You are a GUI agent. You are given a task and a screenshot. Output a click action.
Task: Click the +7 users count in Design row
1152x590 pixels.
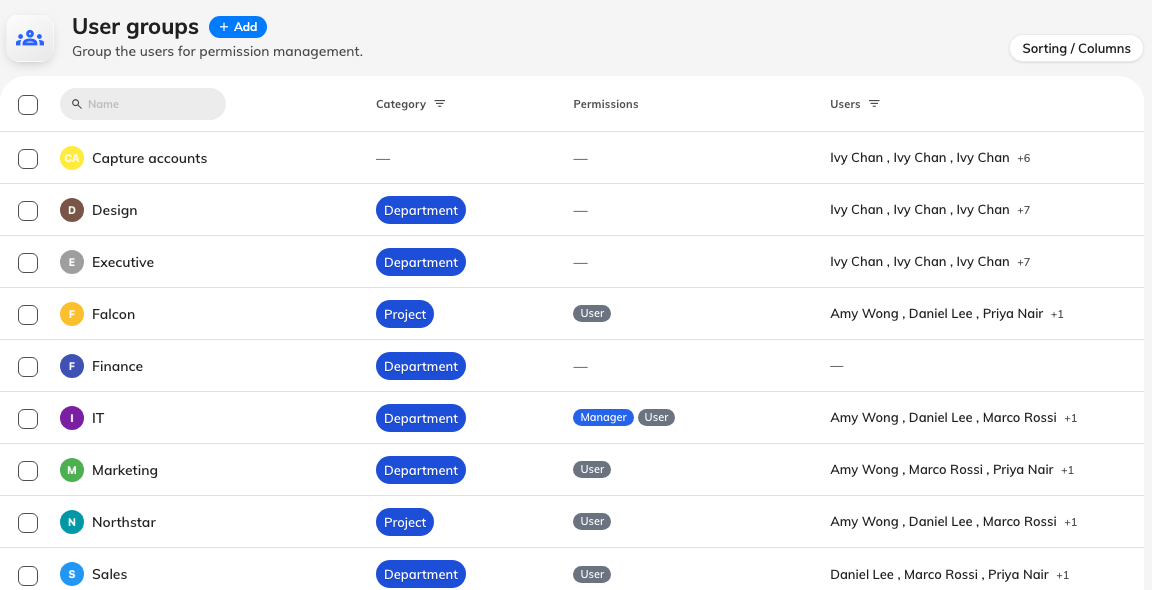[x=1023, y=210]
